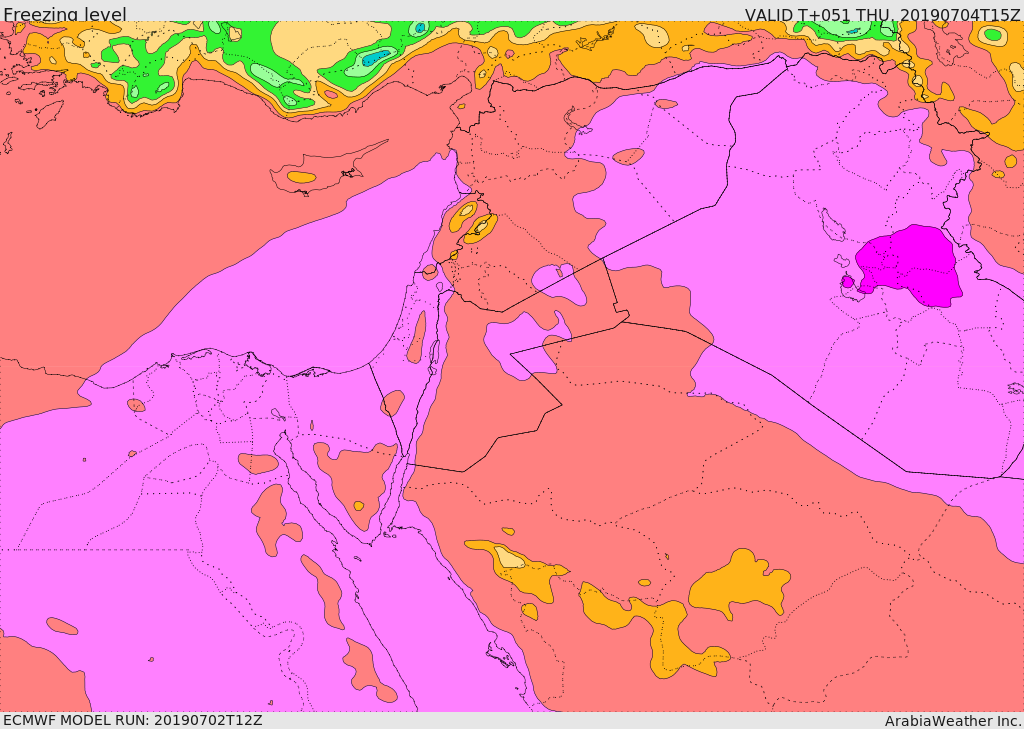
Task: Click the cyan patch over Turkey
Action: point(376,59)
